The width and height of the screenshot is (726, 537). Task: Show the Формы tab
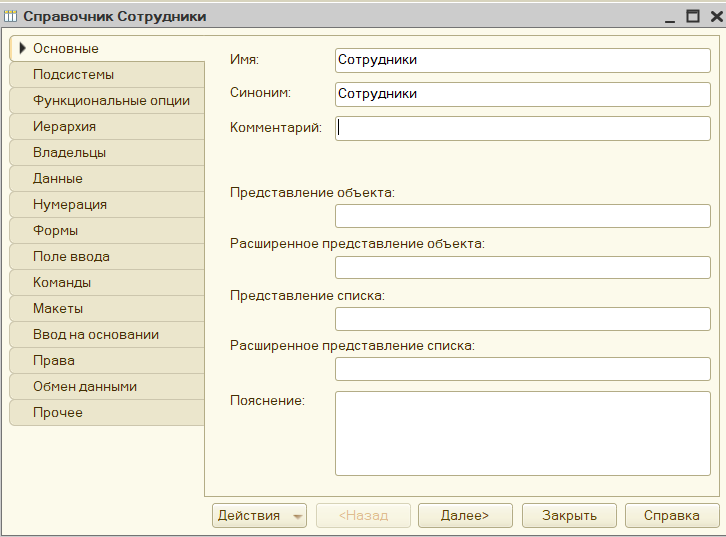coord(107,230)
